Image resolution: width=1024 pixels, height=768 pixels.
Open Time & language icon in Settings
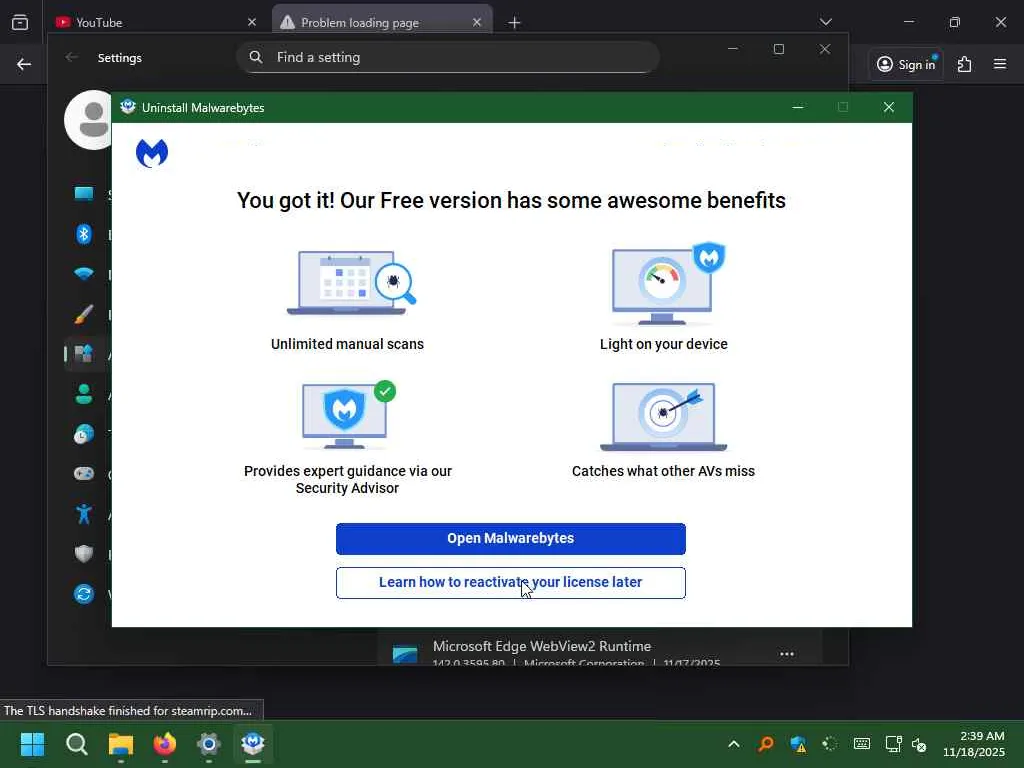[x=84, y=434]
